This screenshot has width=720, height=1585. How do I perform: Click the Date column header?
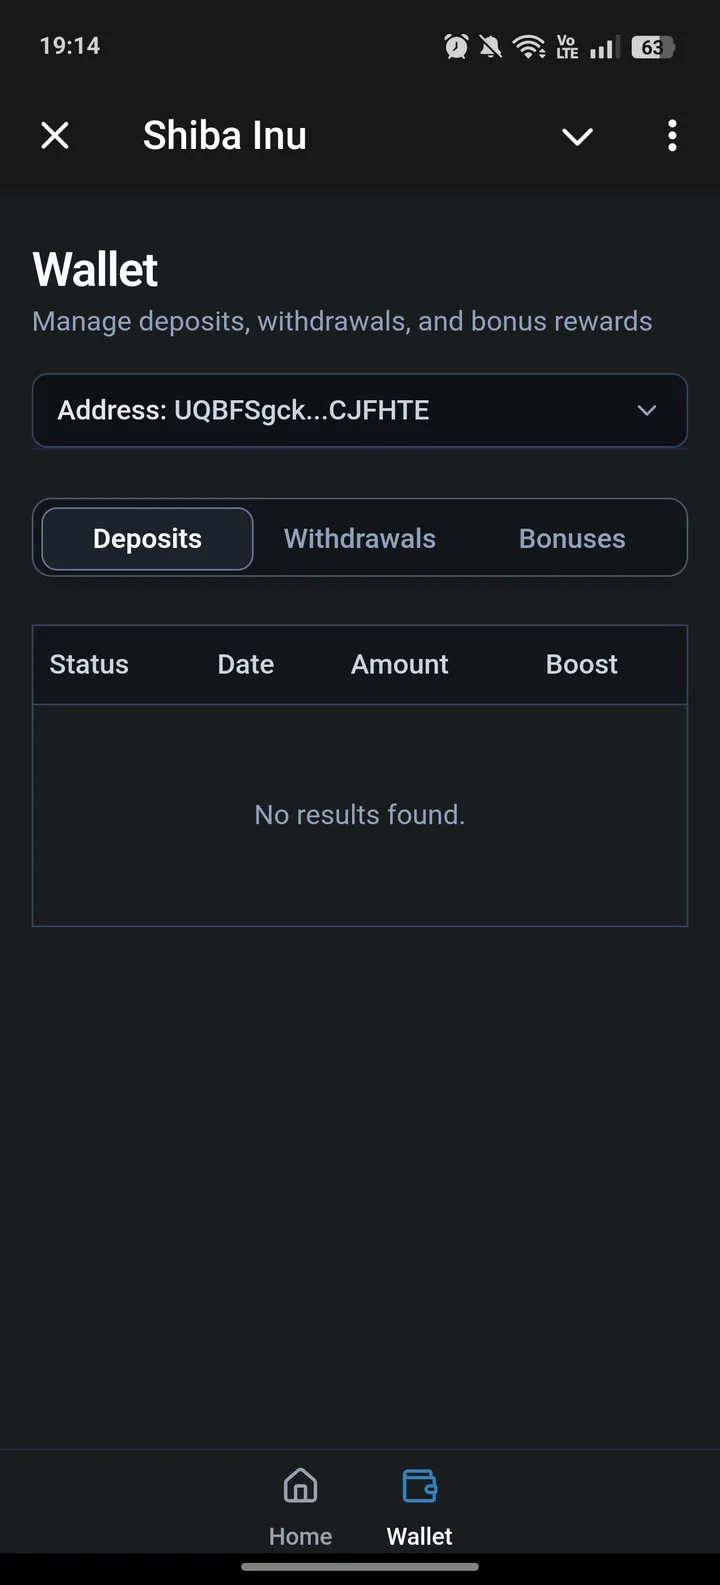(246, 665)
